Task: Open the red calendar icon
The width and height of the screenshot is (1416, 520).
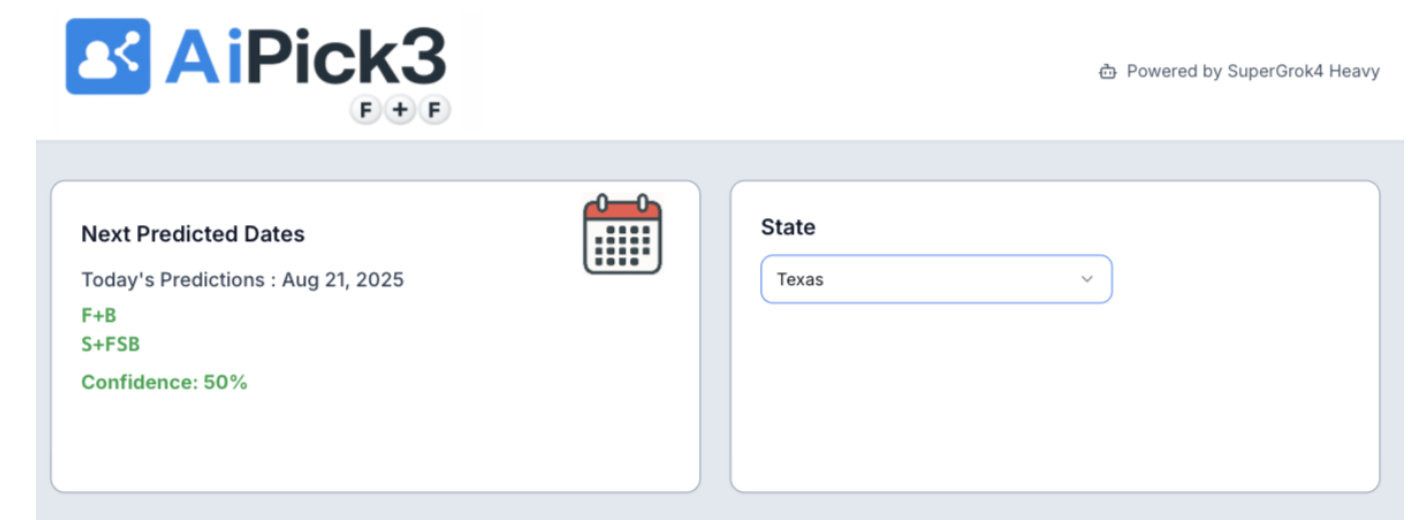Action: tap(623, 234)
